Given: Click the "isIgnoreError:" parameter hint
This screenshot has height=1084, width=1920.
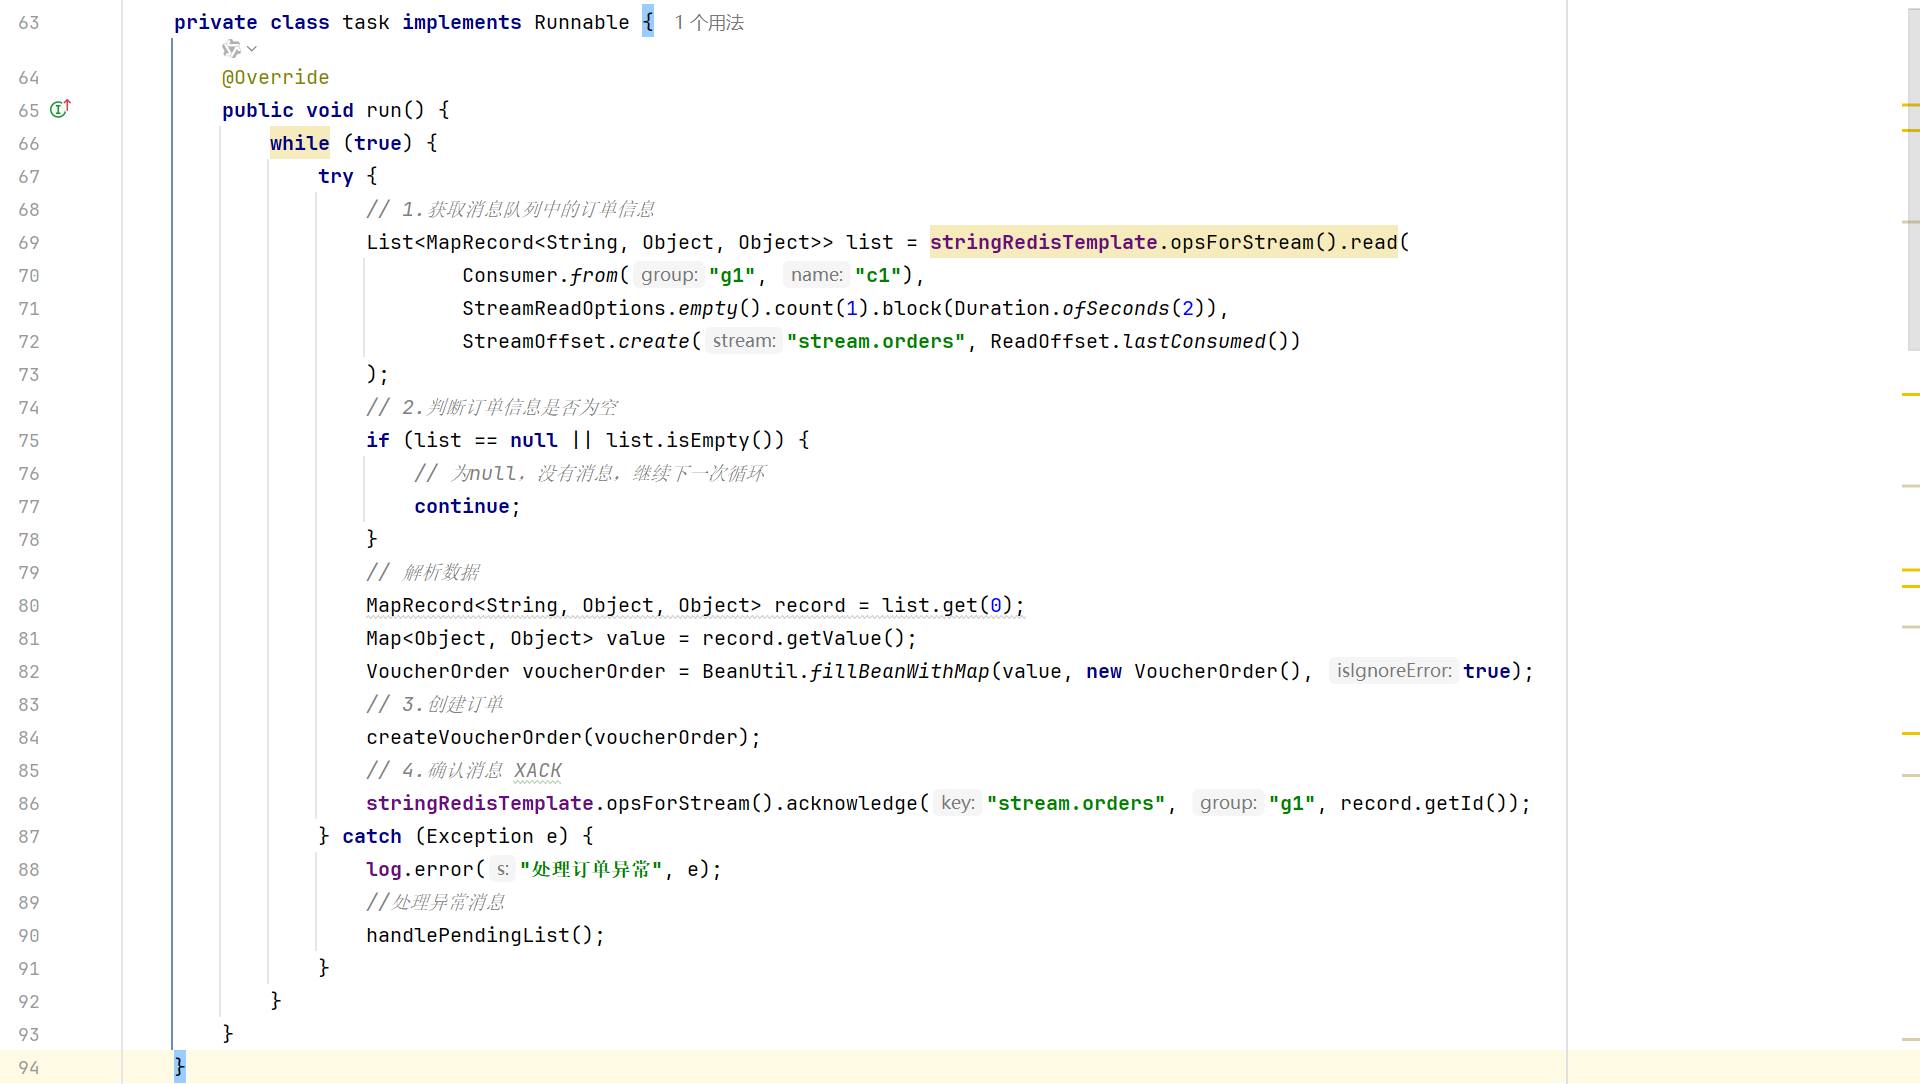Looking at the screenshot, I should 1393,671.
